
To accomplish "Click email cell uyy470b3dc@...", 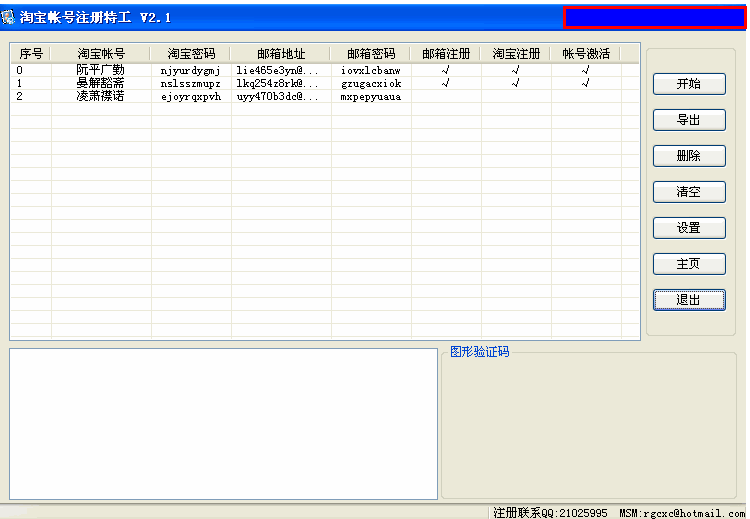I will [277, 96].
